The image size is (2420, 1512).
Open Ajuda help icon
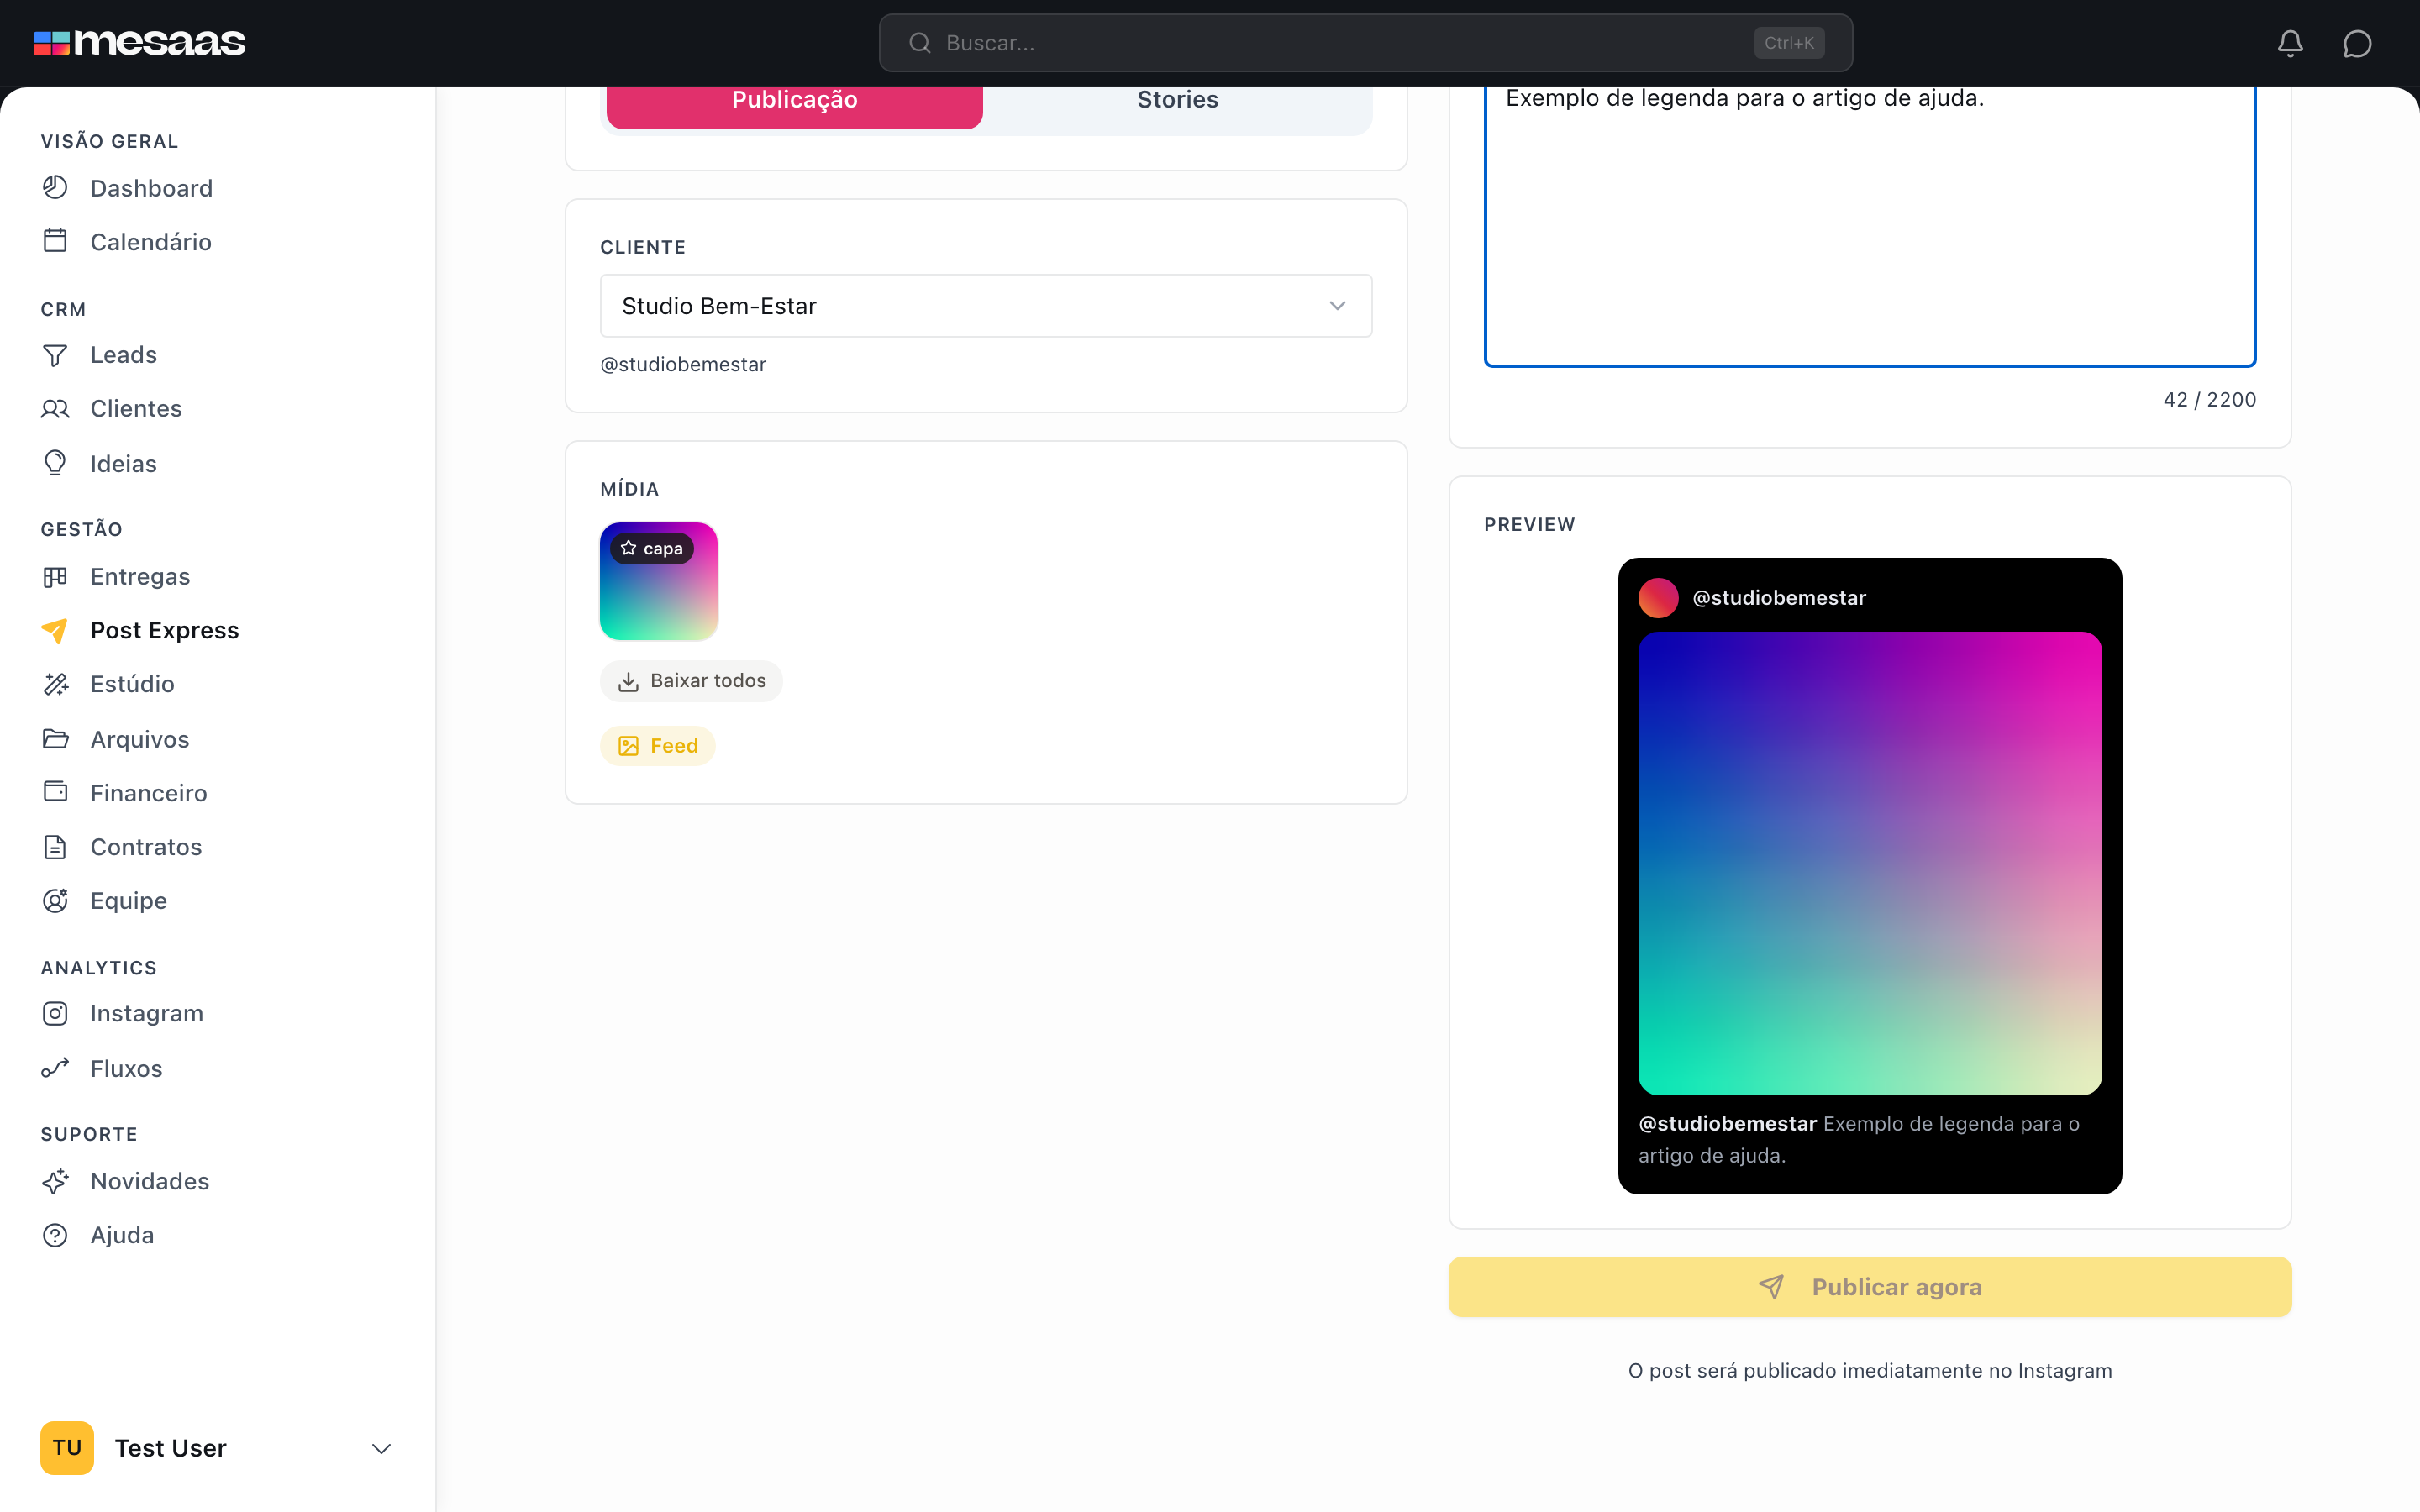click(x=55, y=1235)
